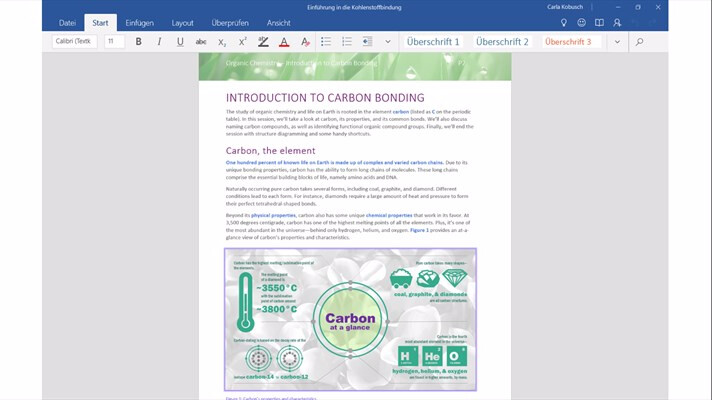
Task: Toggle bold formatting
Action: tap(138, 42)
